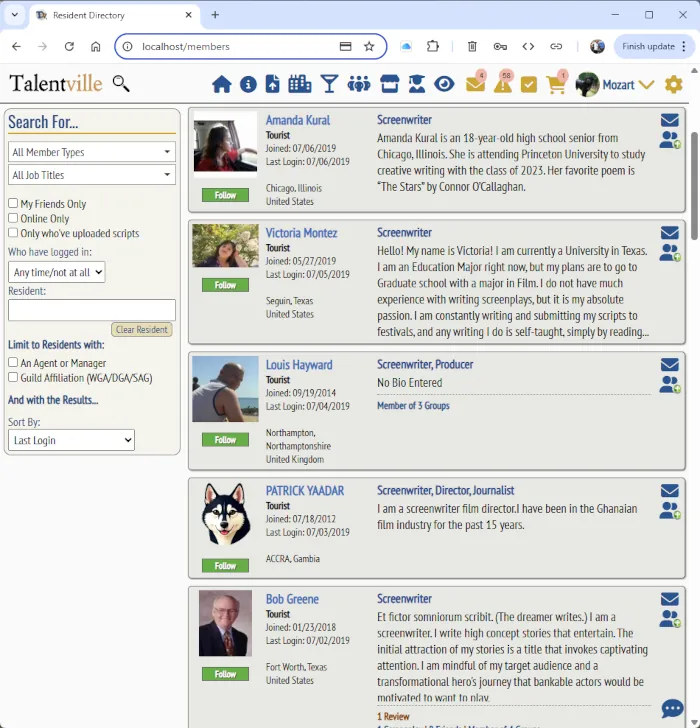700x728 pixels.
Task: Expand the All Member Types dropdown
Action: click(x=92, y=152)
